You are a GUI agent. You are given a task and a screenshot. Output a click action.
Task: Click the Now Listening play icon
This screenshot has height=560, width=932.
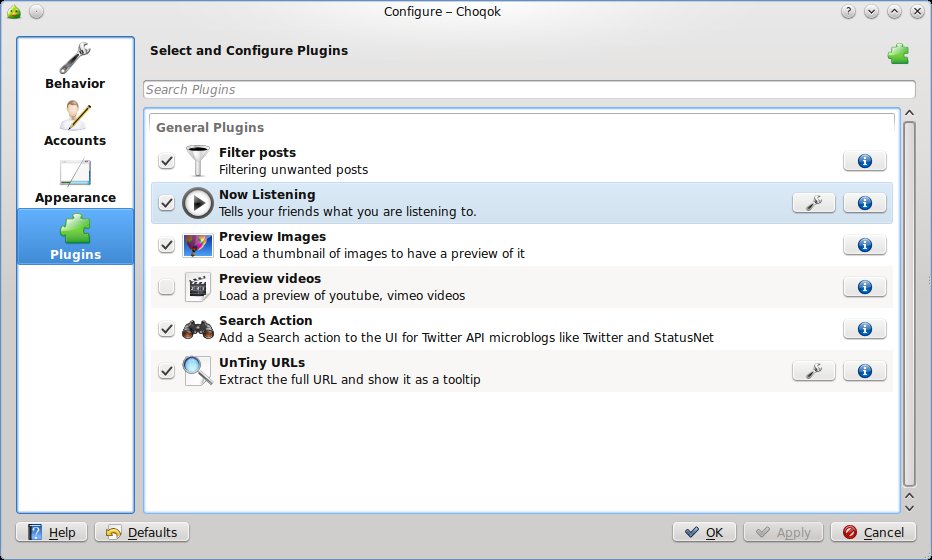[198, 203]
